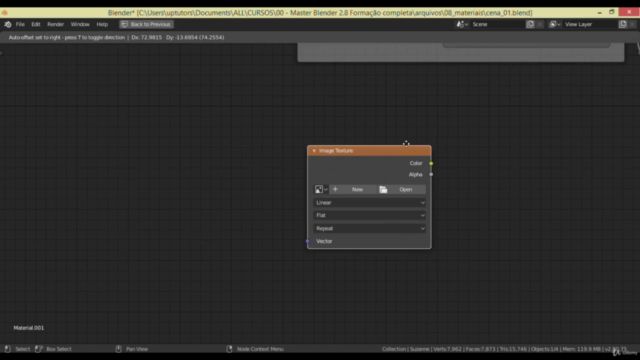Click the Vector input socket
This screenshot has height=360, width=640.
pyautogui.click(x=307, y=241)
